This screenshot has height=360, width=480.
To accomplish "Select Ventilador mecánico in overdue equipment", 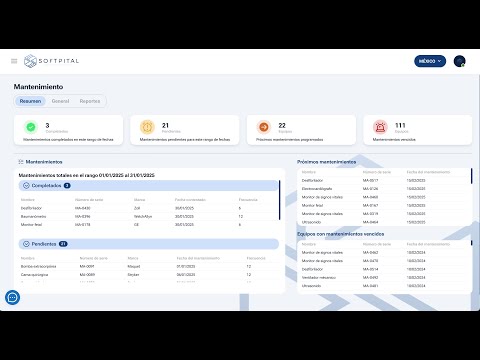I will [x=383, y=277].
